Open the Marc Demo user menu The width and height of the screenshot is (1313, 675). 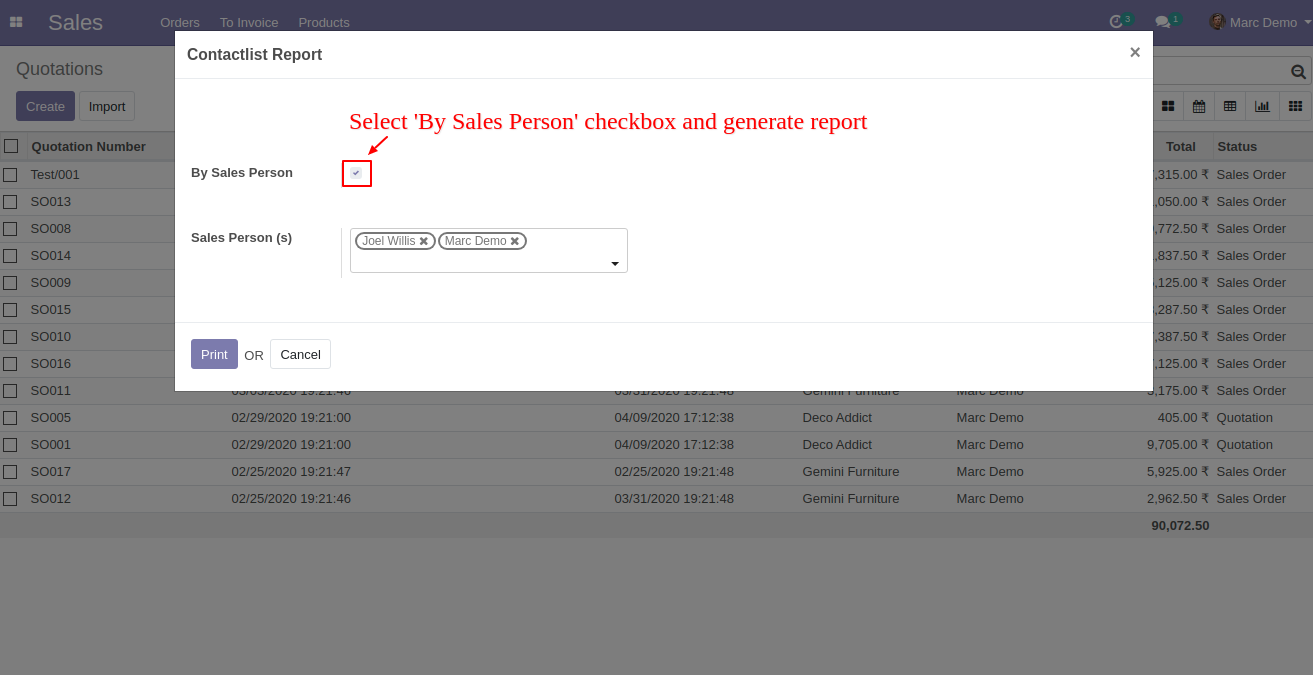(1253, 21)
